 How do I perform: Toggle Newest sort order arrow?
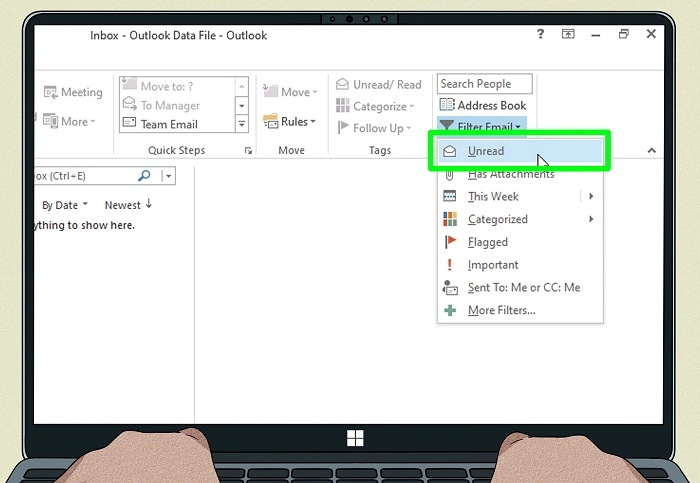tap(148, 204)
